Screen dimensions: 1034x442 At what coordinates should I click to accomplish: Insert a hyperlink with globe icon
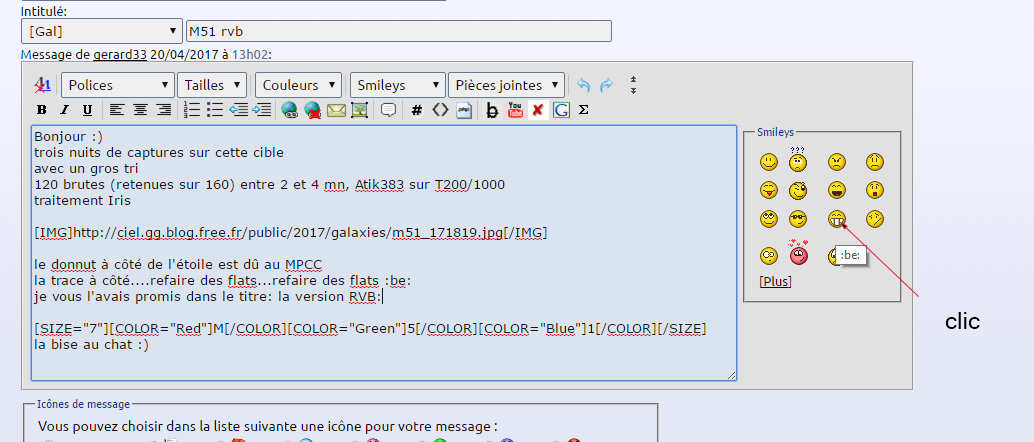(x=289, y=110)
